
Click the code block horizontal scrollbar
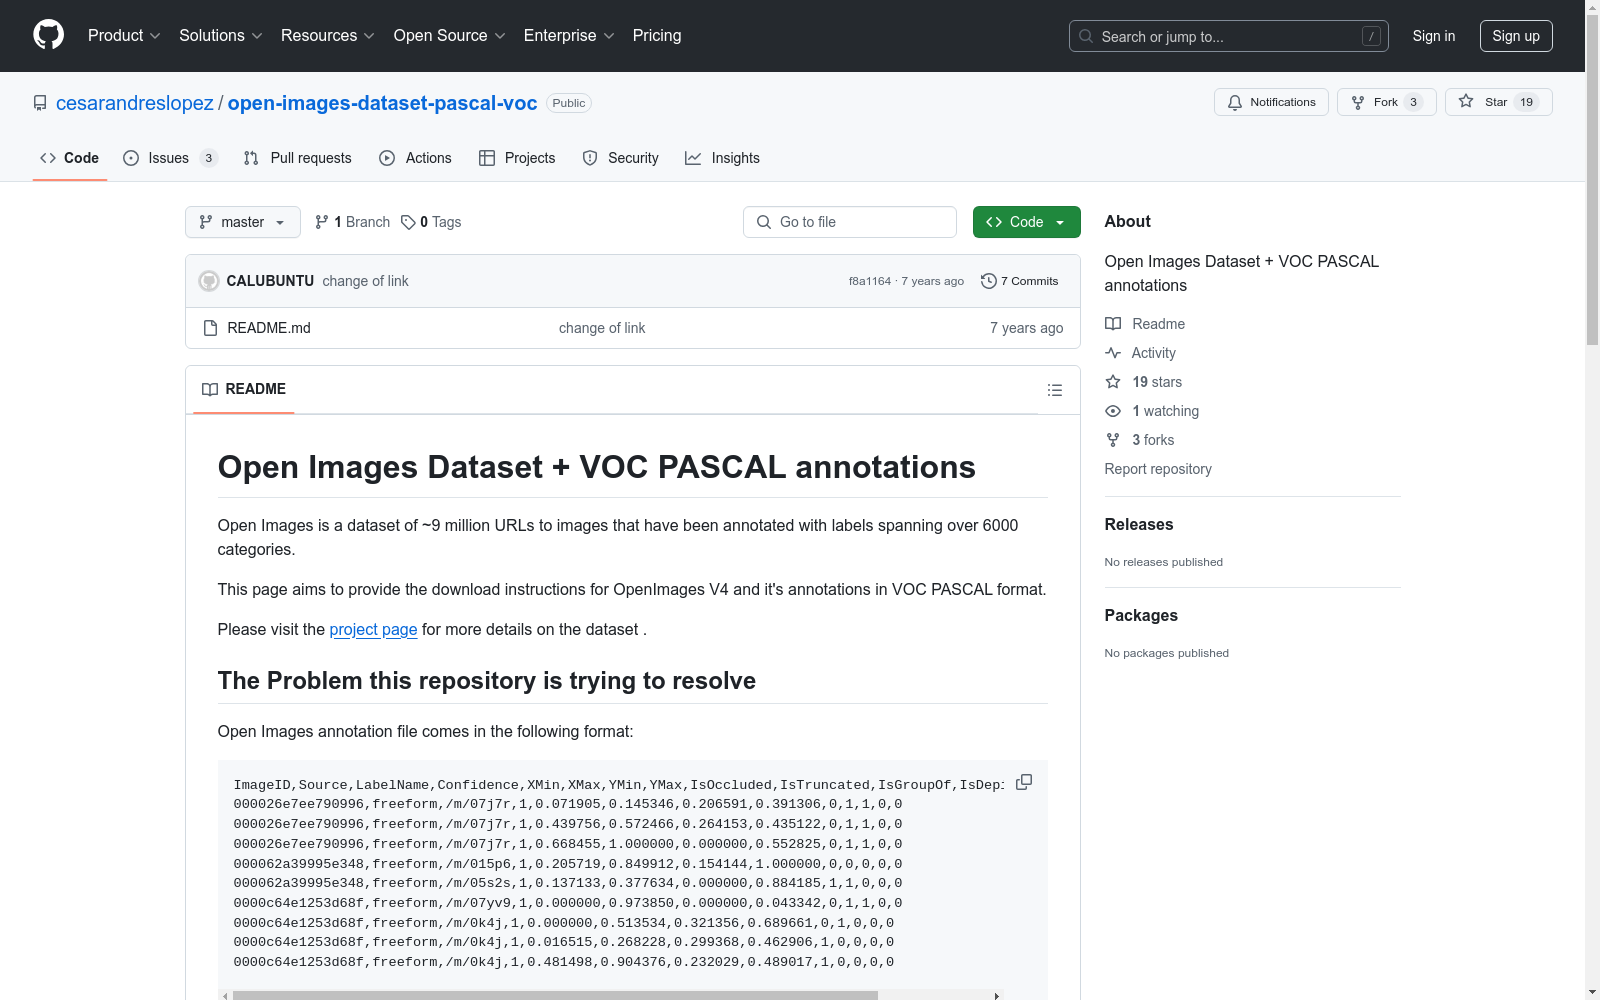(555, 995)
